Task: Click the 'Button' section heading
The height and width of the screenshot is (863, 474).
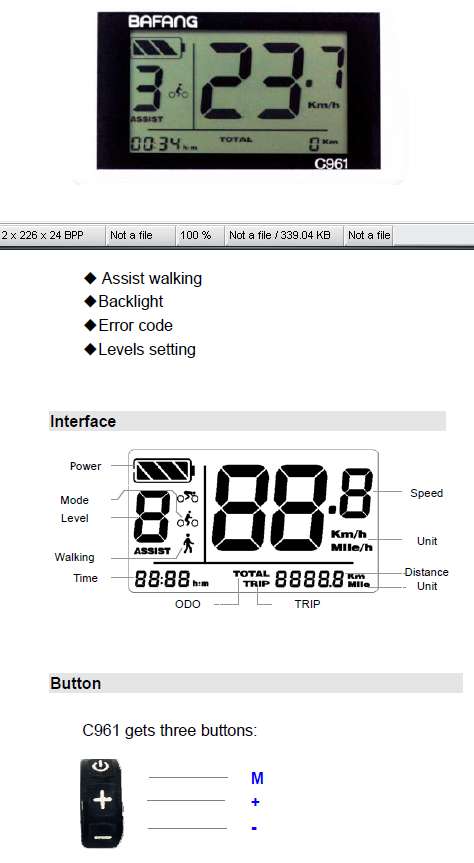Action: (x=75, y=684)
